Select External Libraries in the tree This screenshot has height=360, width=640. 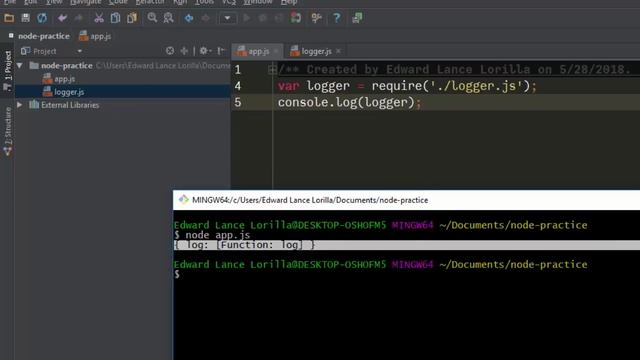pos(70,105)
